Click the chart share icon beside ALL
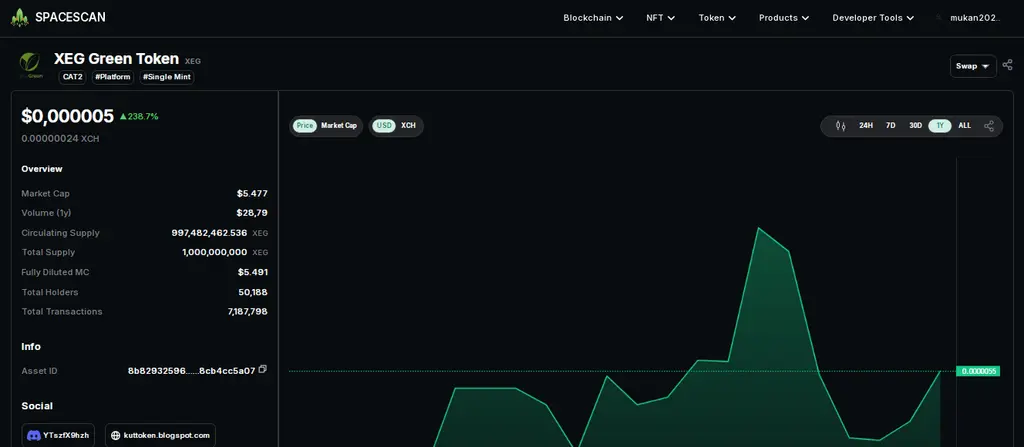This screenshot has height=447, width=1024. [989, 125]
